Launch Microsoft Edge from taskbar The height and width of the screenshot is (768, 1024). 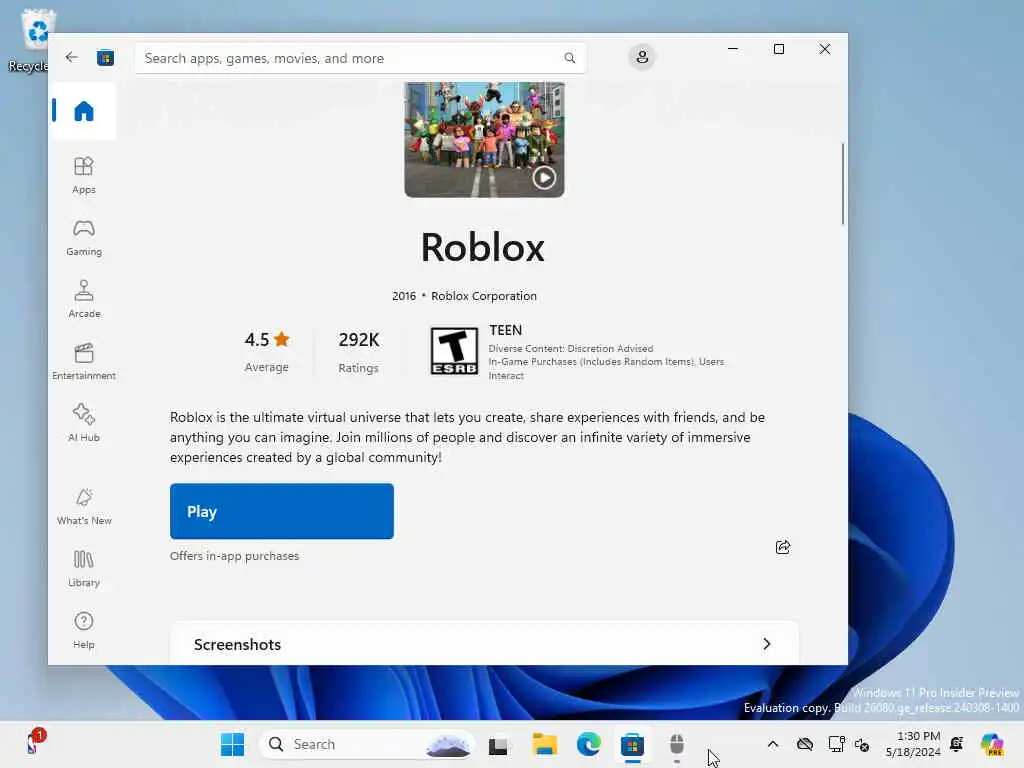click(588, 744)
